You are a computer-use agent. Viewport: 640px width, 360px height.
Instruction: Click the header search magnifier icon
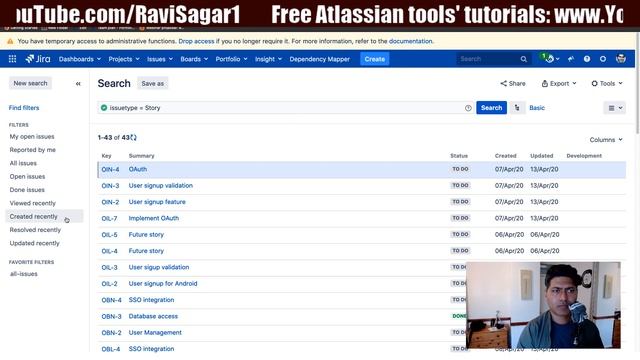tap(523, 59)
